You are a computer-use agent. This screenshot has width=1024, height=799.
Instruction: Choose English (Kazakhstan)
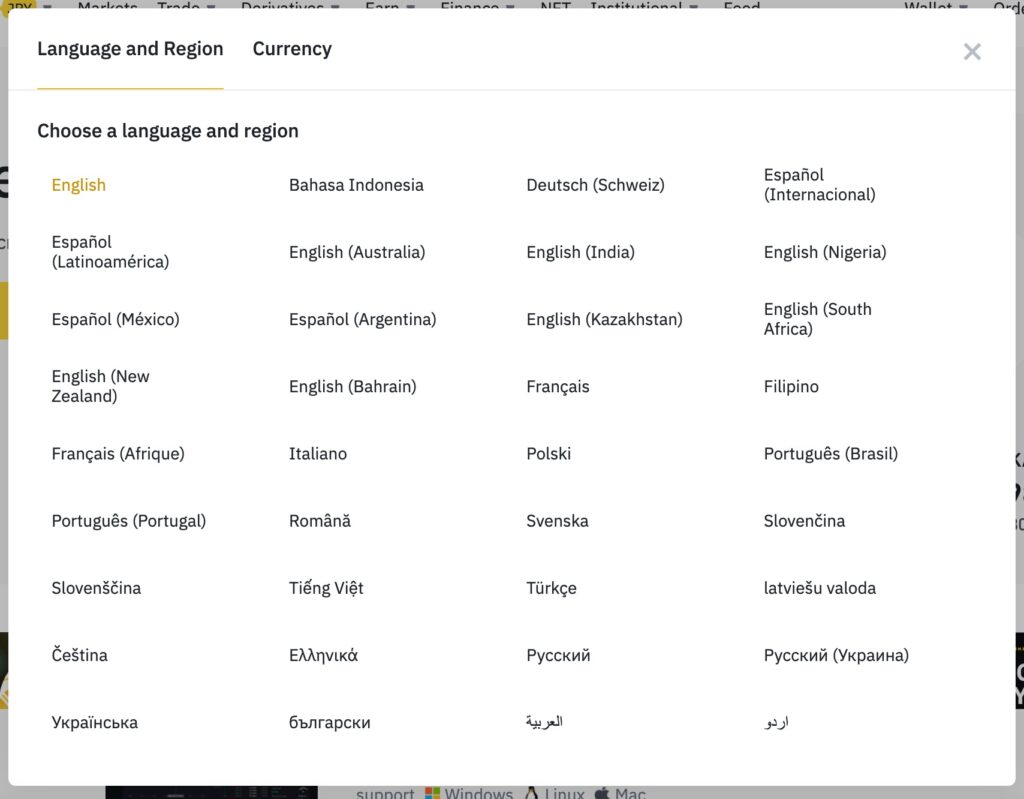tap(604, 319)
